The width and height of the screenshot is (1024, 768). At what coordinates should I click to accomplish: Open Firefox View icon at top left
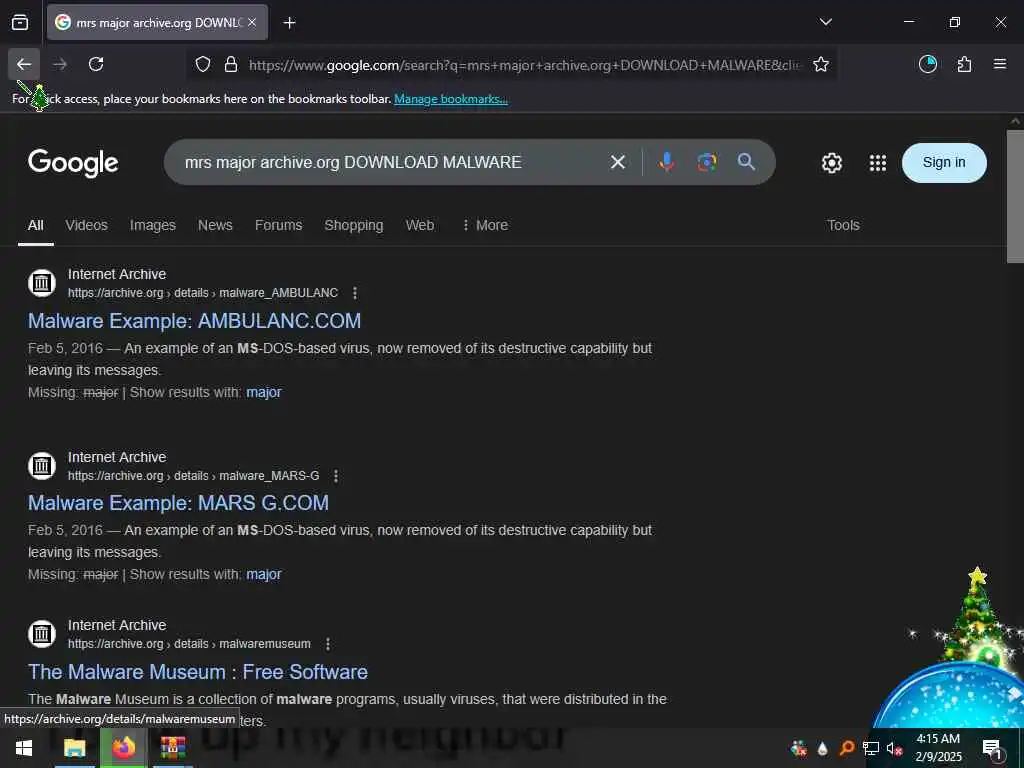pyautogui.click(x=20, y=23)
